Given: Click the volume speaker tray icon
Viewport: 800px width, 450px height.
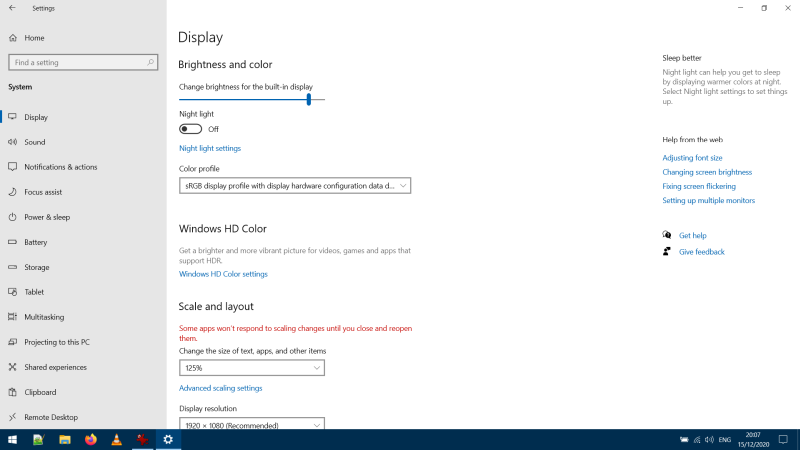Looking at the screenshot, I should [x=709, y=439].
